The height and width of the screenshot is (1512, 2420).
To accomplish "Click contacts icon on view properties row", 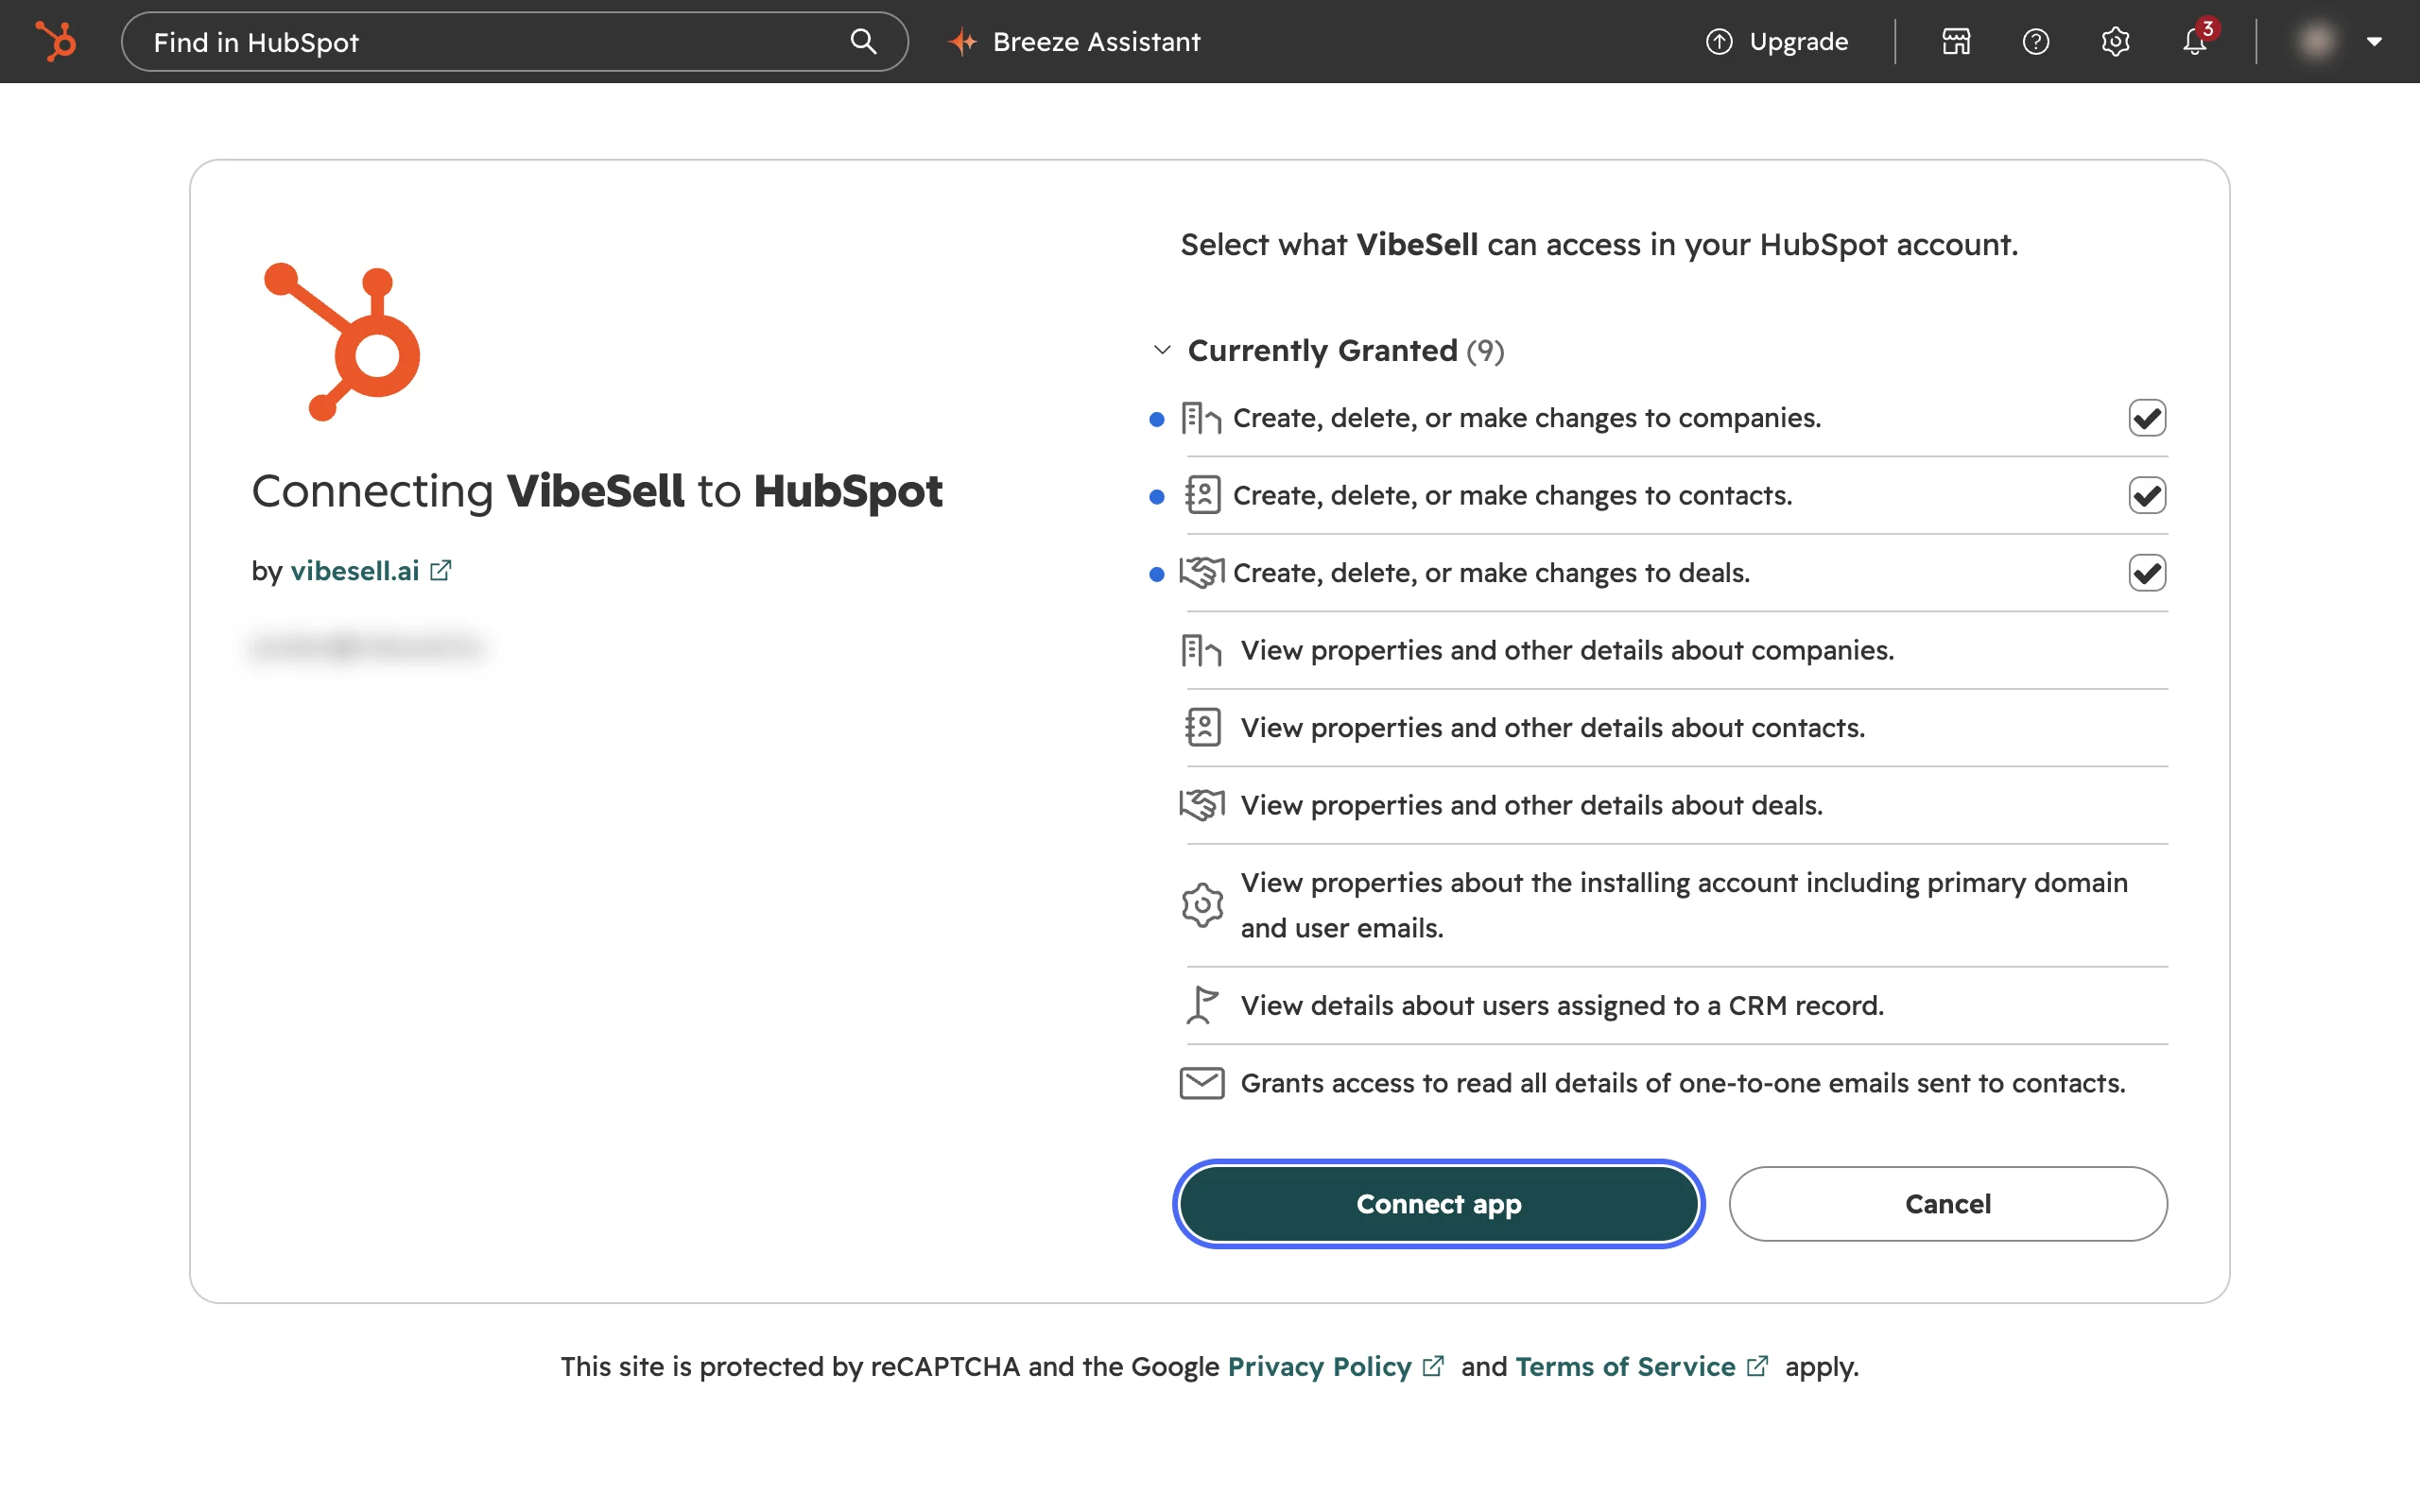I will (x=1202, y=728).
